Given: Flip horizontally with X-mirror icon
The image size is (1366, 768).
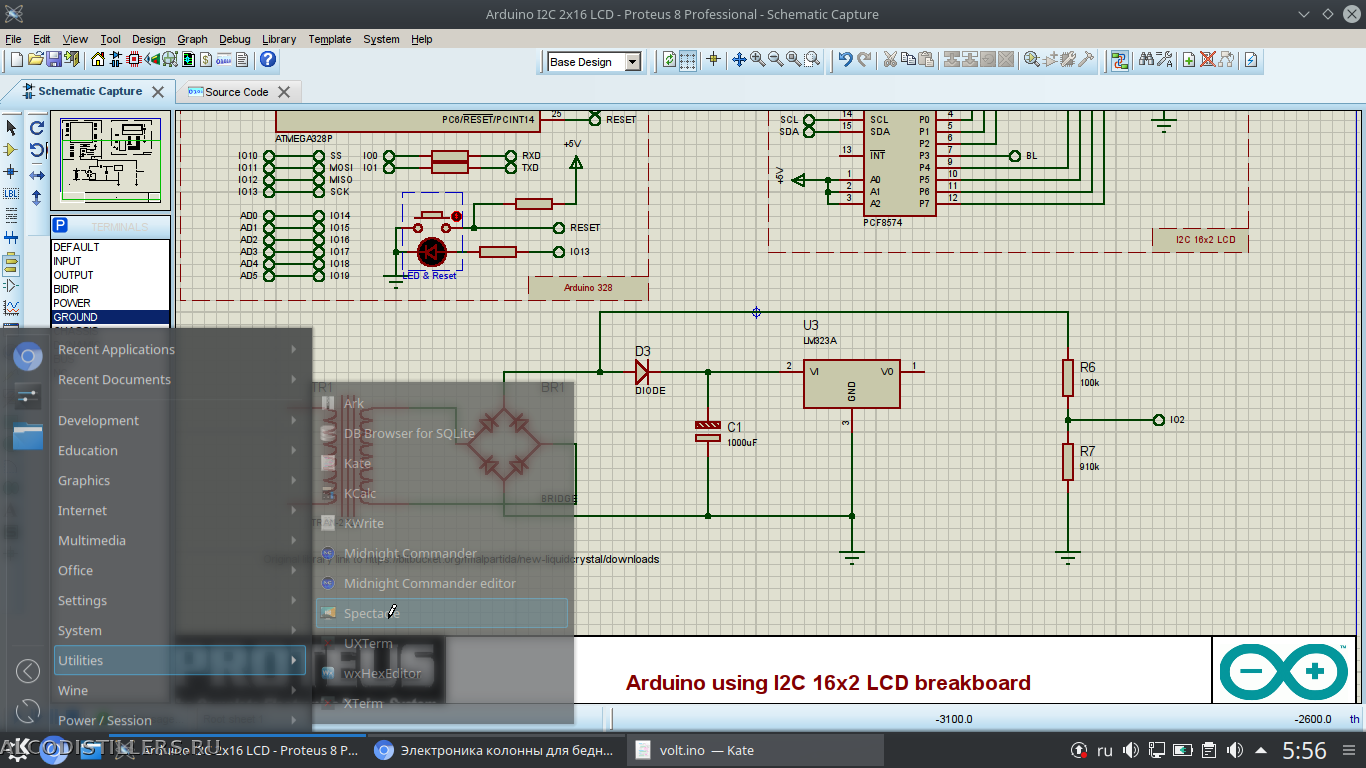Looking at the screenshot, I should (x=37, y=176).
